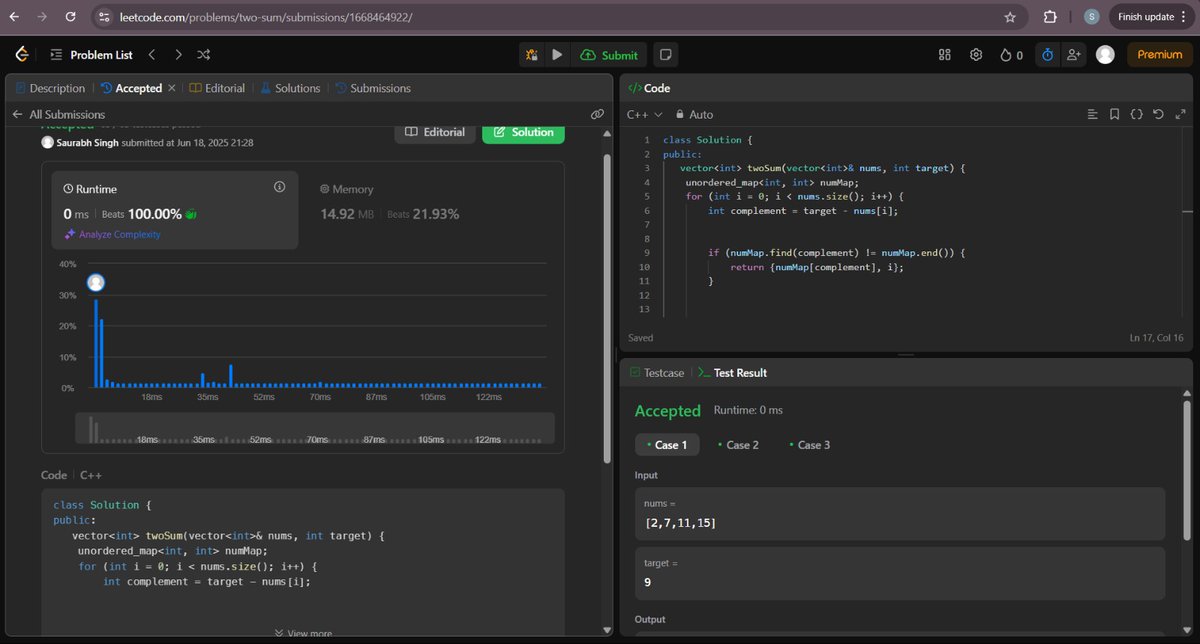Click Analyze Complexity link
1200x644 pixels.
pyautogui.click(x=112, y=234)
